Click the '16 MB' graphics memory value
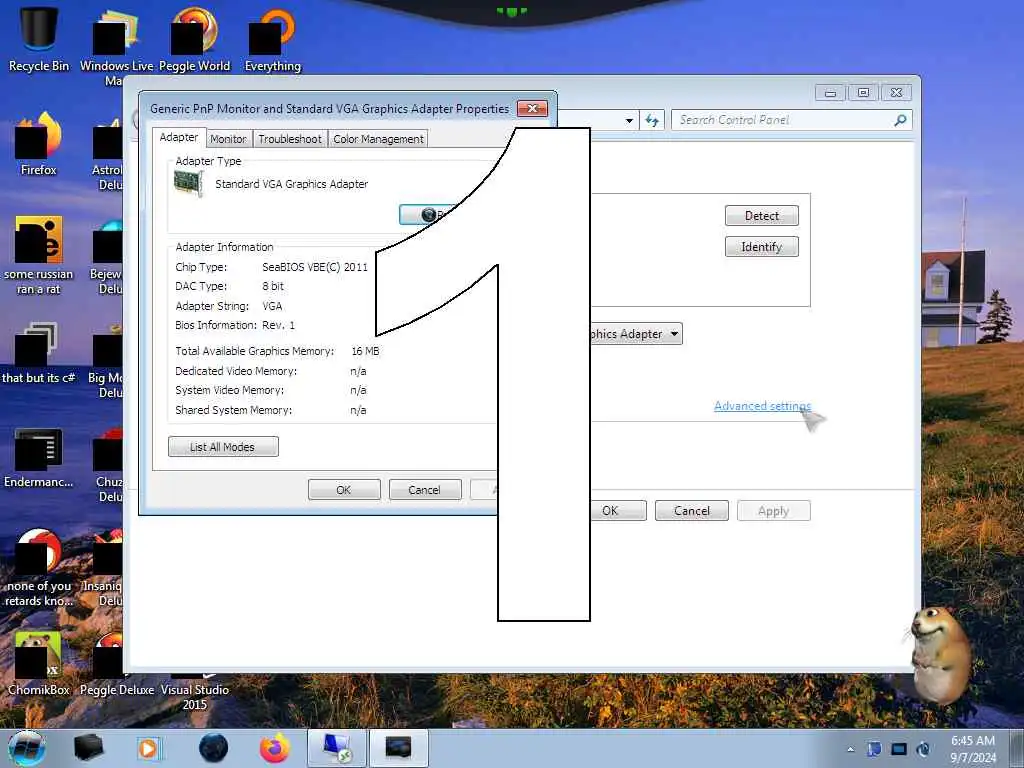 (x=365, y=351)
